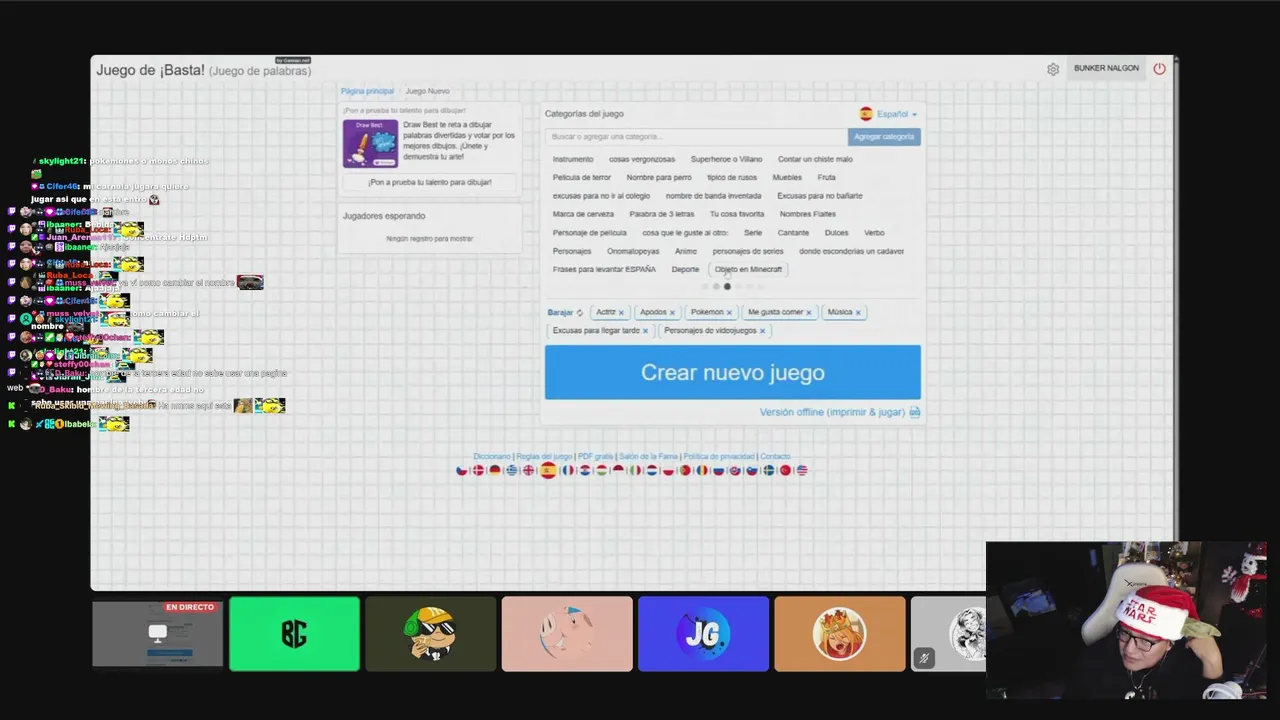Add the Deporte category
The width and height of the screenshot is (1280, 720).
tap(685, 270)
